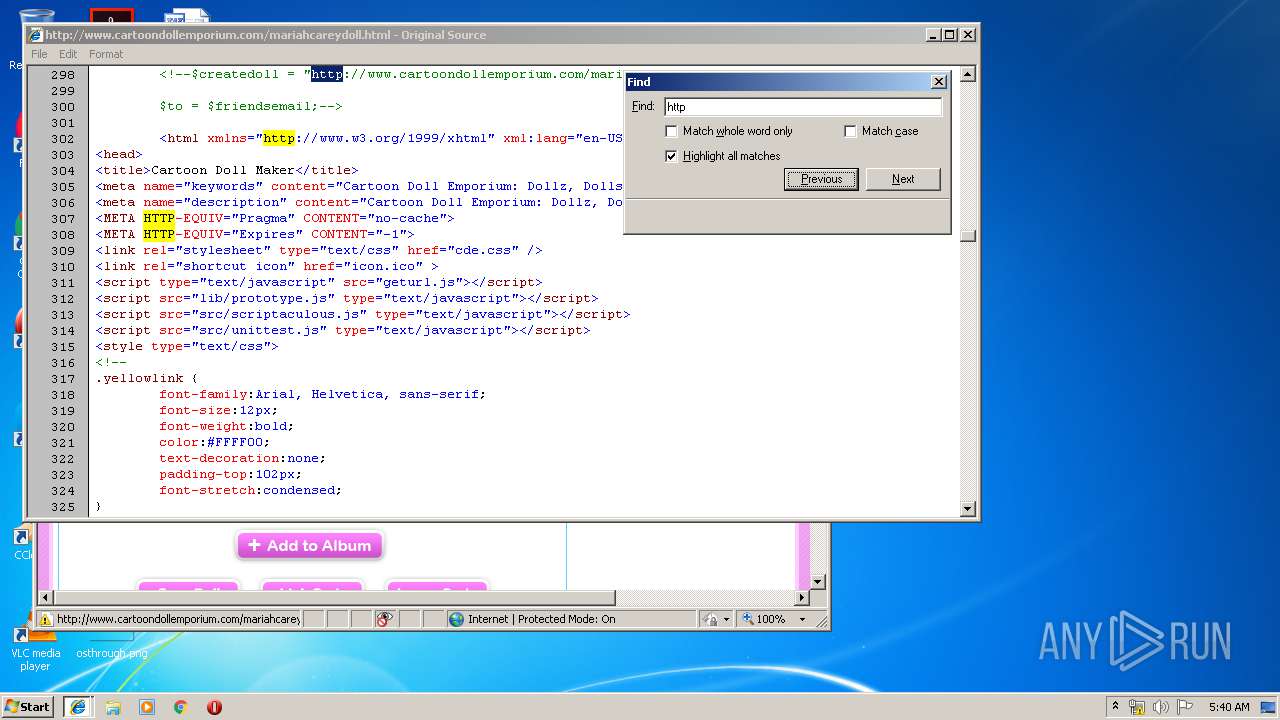
Task: Click scroll down arrow of source viewer
Action: coord(967,509)
